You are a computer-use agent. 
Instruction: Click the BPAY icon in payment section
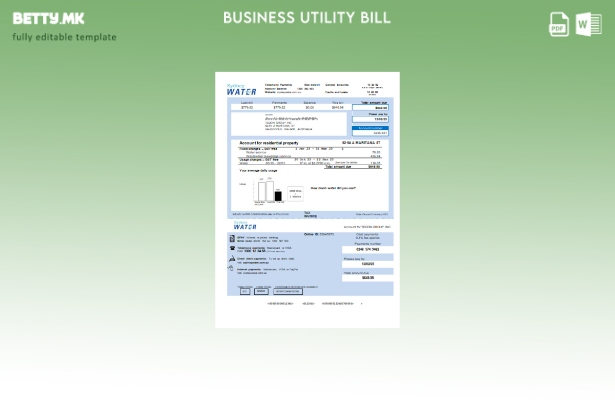coord(232,239)
